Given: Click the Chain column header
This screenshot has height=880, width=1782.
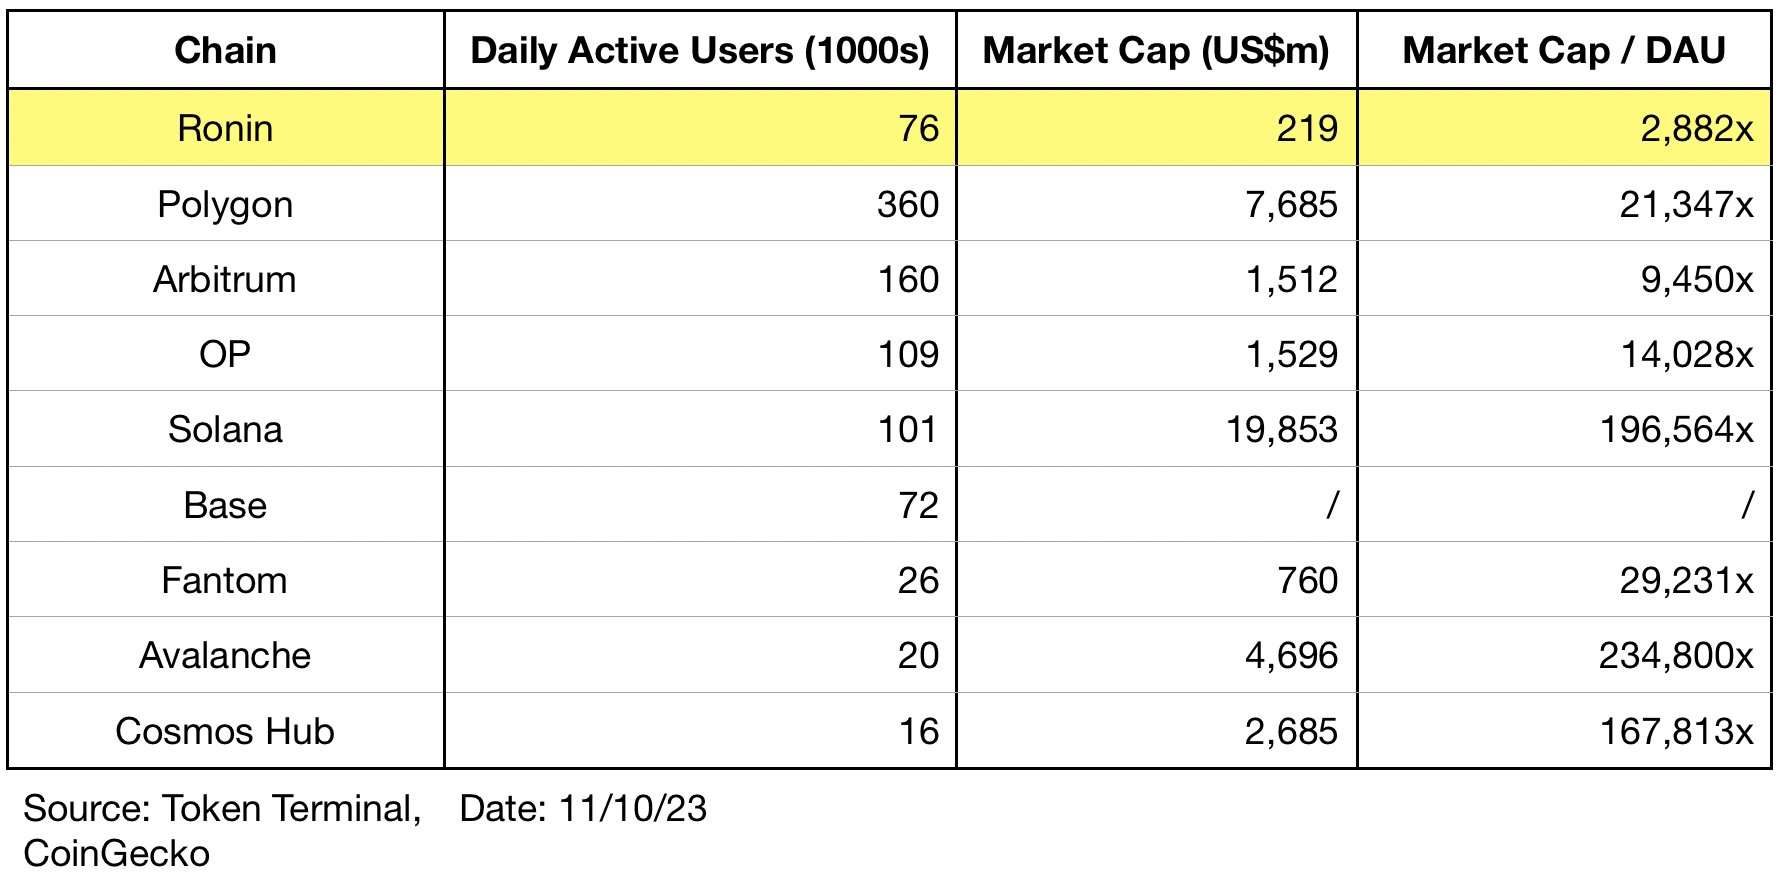Looking at the screenshot, I should [x=225, y=50].
